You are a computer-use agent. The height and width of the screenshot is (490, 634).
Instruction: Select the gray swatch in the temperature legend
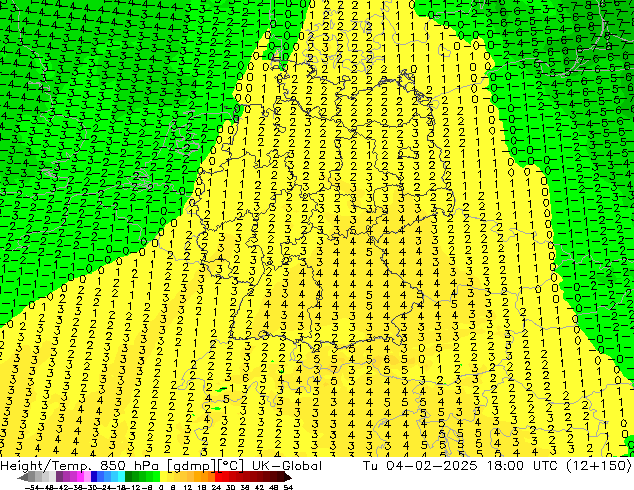point(32,477)
